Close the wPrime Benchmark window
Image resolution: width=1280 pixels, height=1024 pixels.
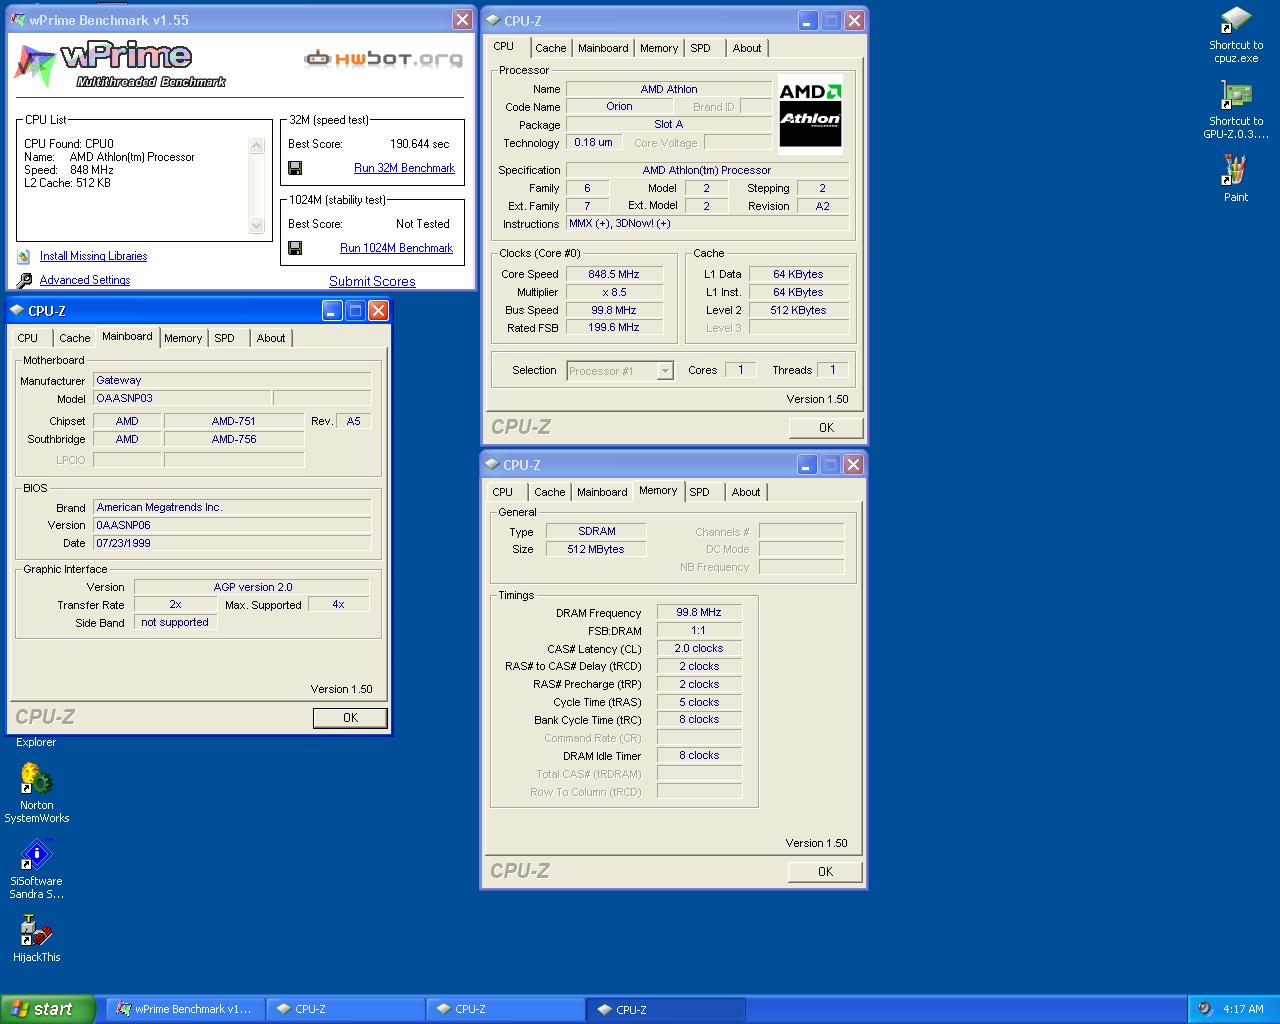(462, 19)
